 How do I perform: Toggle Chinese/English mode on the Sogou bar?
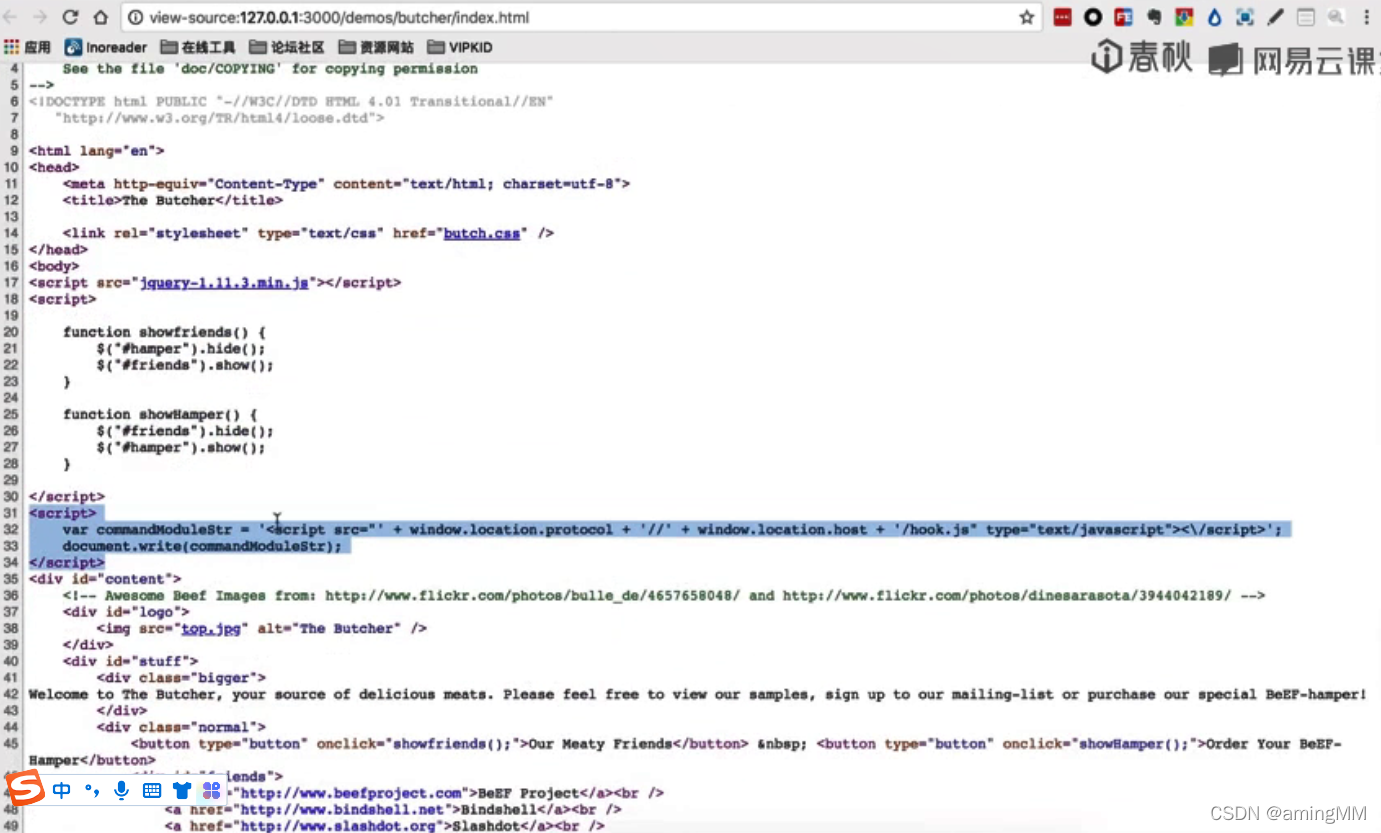click(62, 790)
